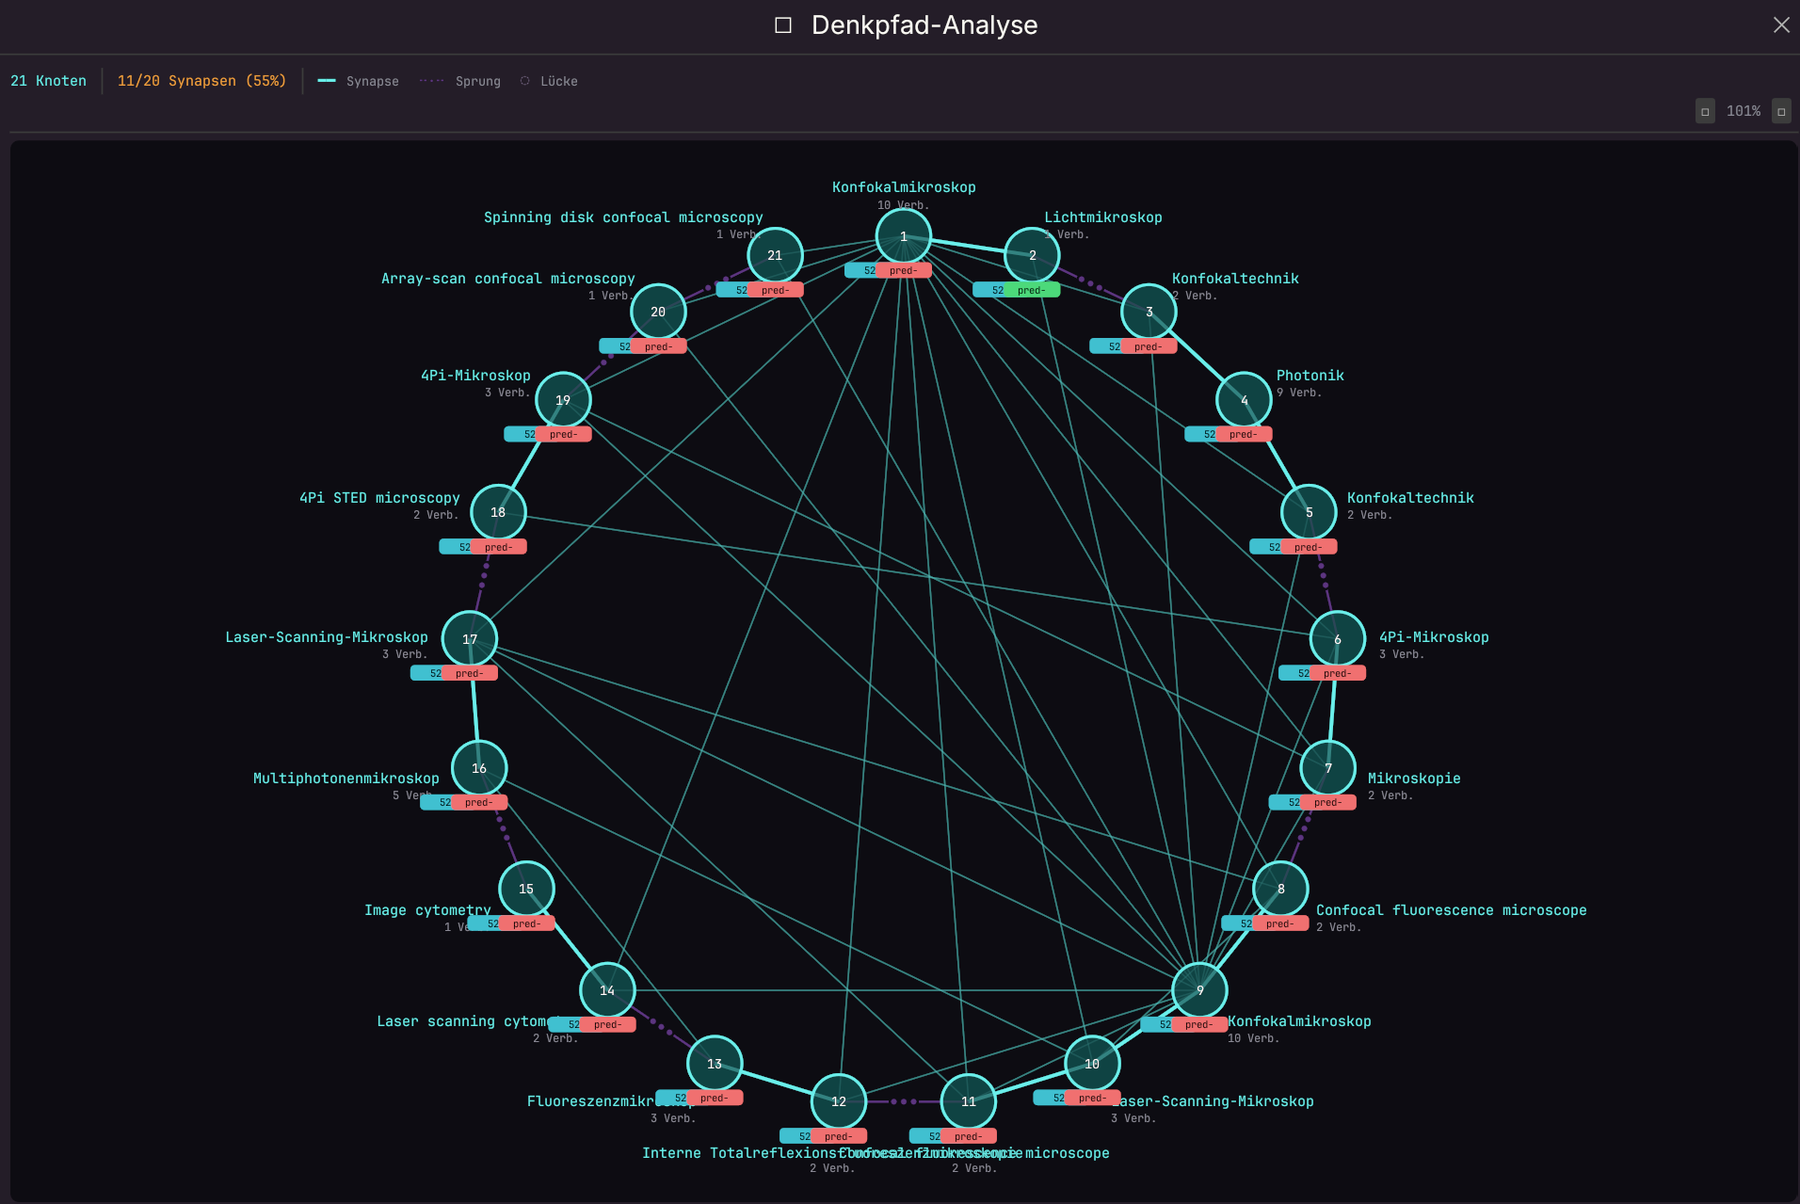Viewport: 1800px width, 1204px height.
Task: Select node 18 4Pi STED microscopy
Action: pyautogui.click(x=498, y=512)
